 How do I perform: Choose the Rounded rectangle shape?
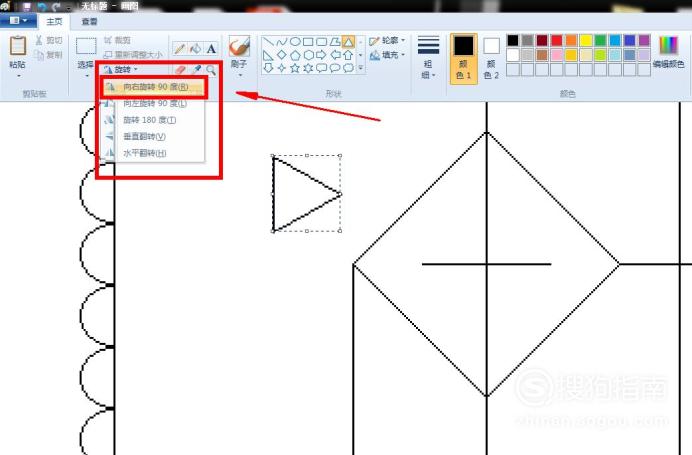(321, 42)
